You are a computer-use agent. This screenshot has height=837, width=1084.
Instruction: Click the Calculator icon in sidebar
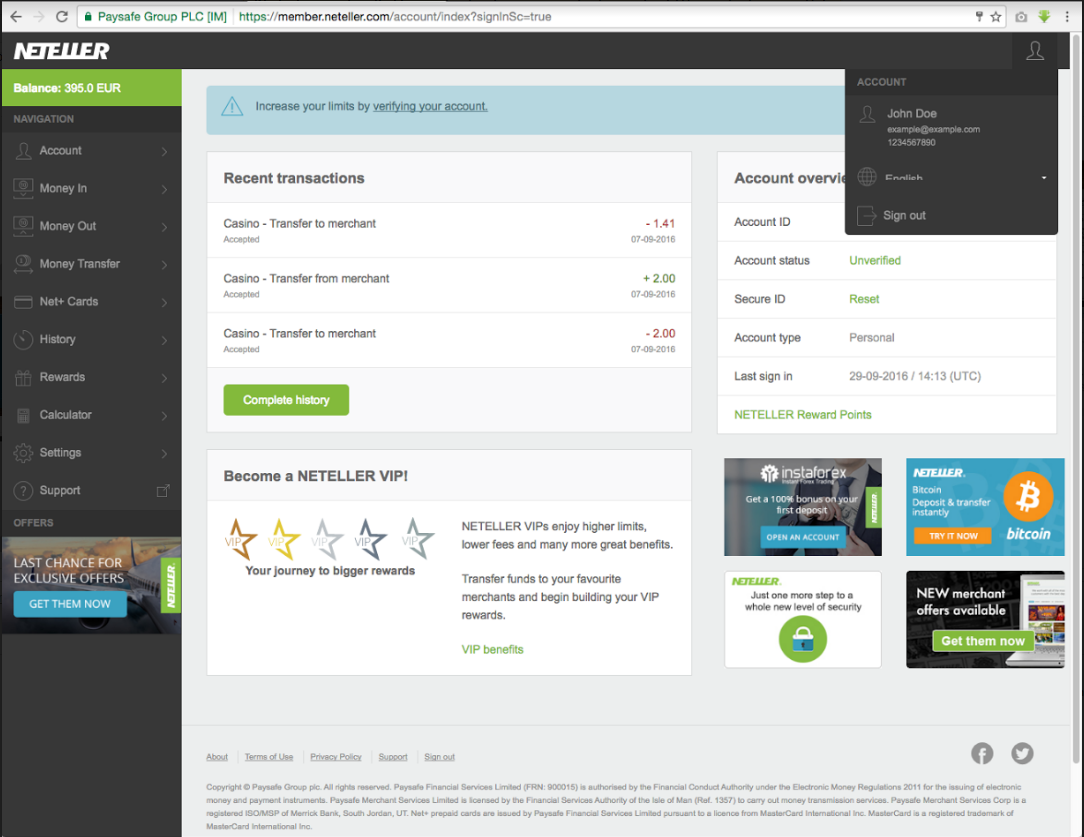(x=24, y=415)
